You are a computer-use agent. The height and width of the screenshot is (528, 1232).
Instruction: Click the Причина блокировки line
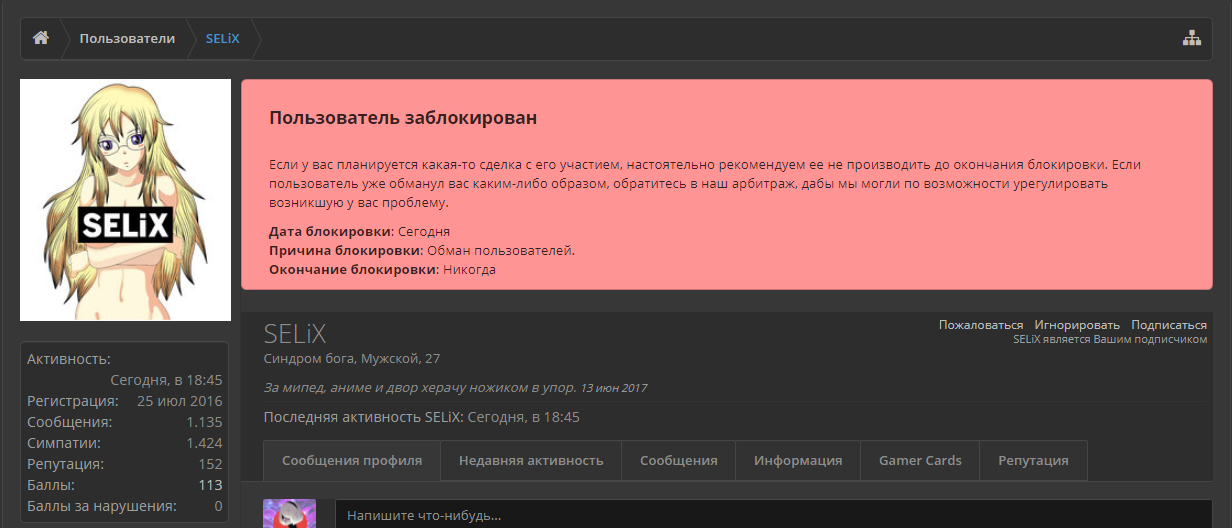pos(422,250)
